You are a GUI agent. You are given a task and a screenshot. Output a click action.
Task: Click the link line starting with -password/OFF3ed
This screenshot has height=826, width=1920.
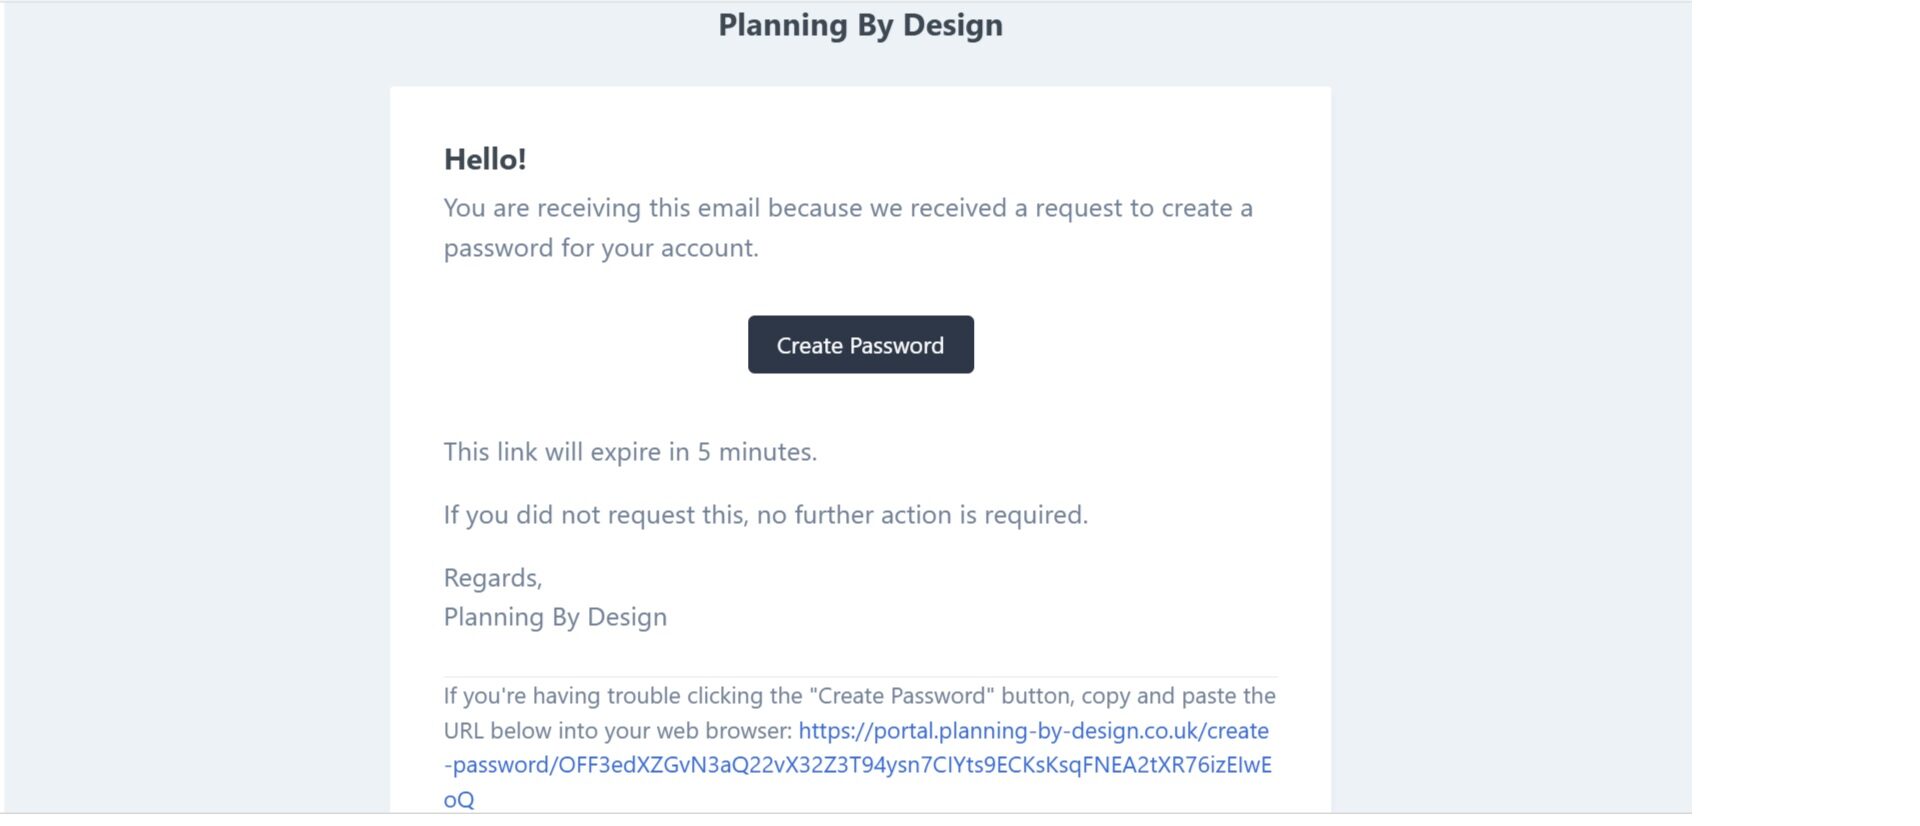click(x=858, y=765)
